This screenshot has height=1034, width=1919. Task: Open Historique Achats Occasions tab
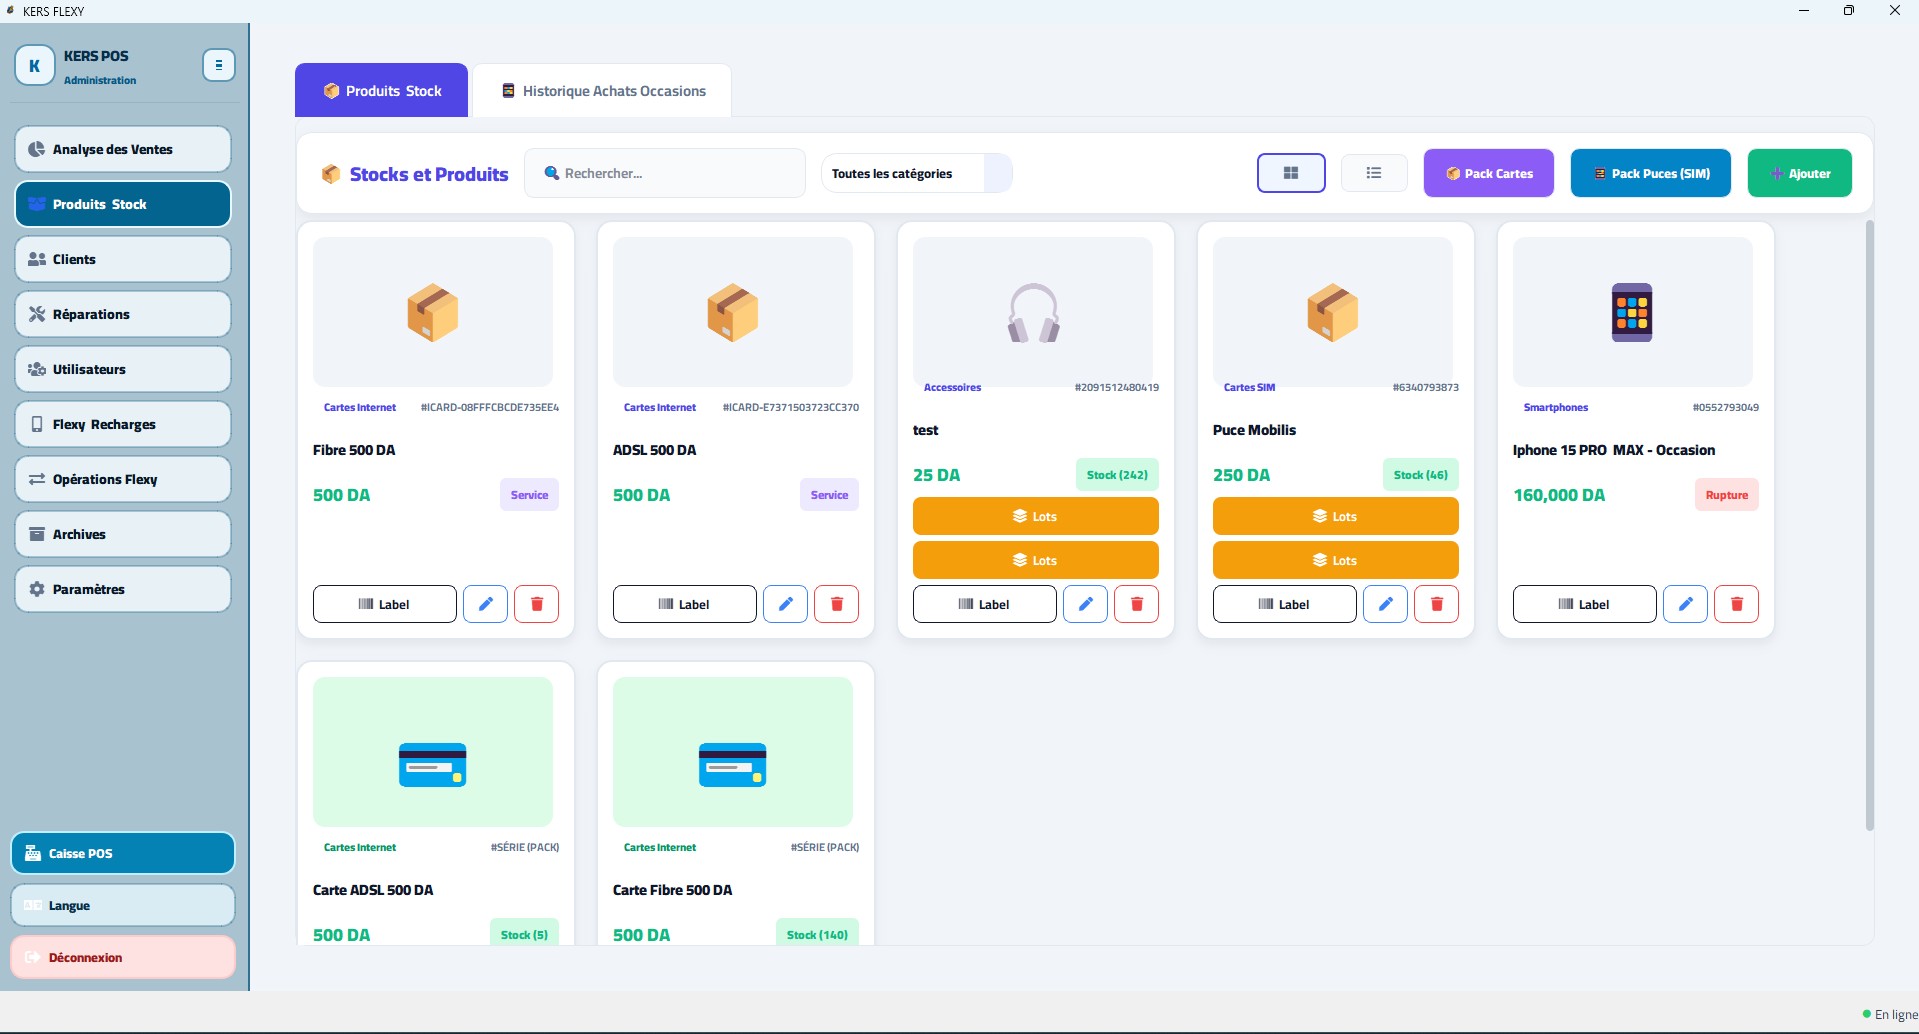(x=602, y=91)
